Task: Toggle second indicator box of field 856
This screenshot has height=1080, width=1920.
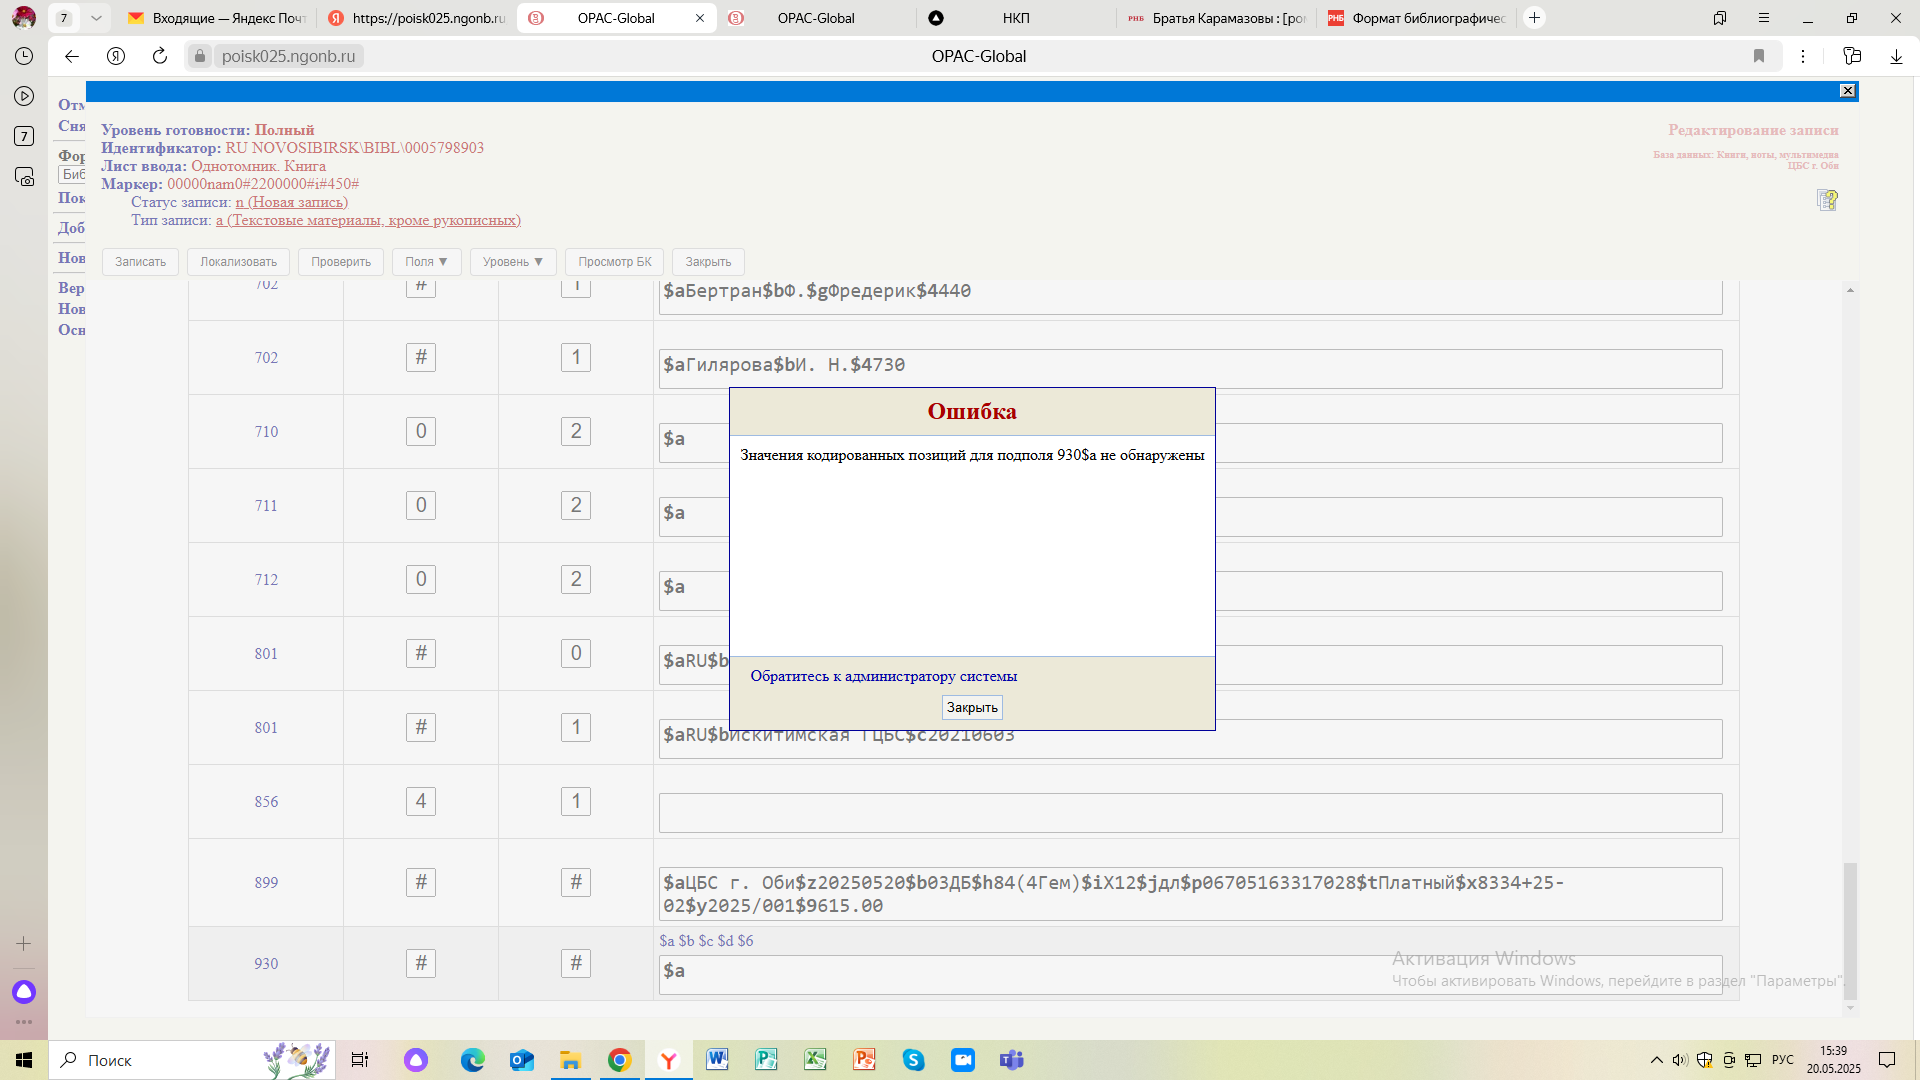Action: [x=576, y=801]
